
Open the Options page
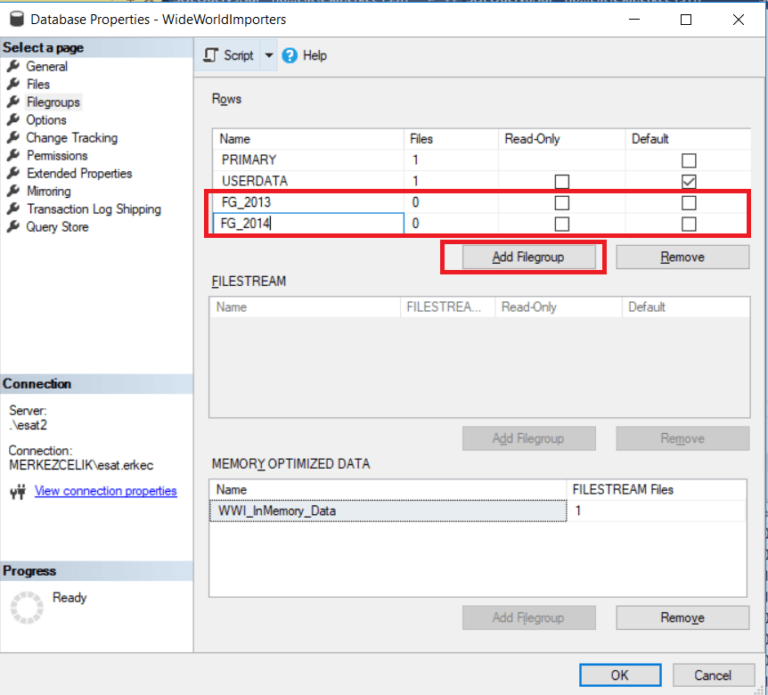(46, 120)
